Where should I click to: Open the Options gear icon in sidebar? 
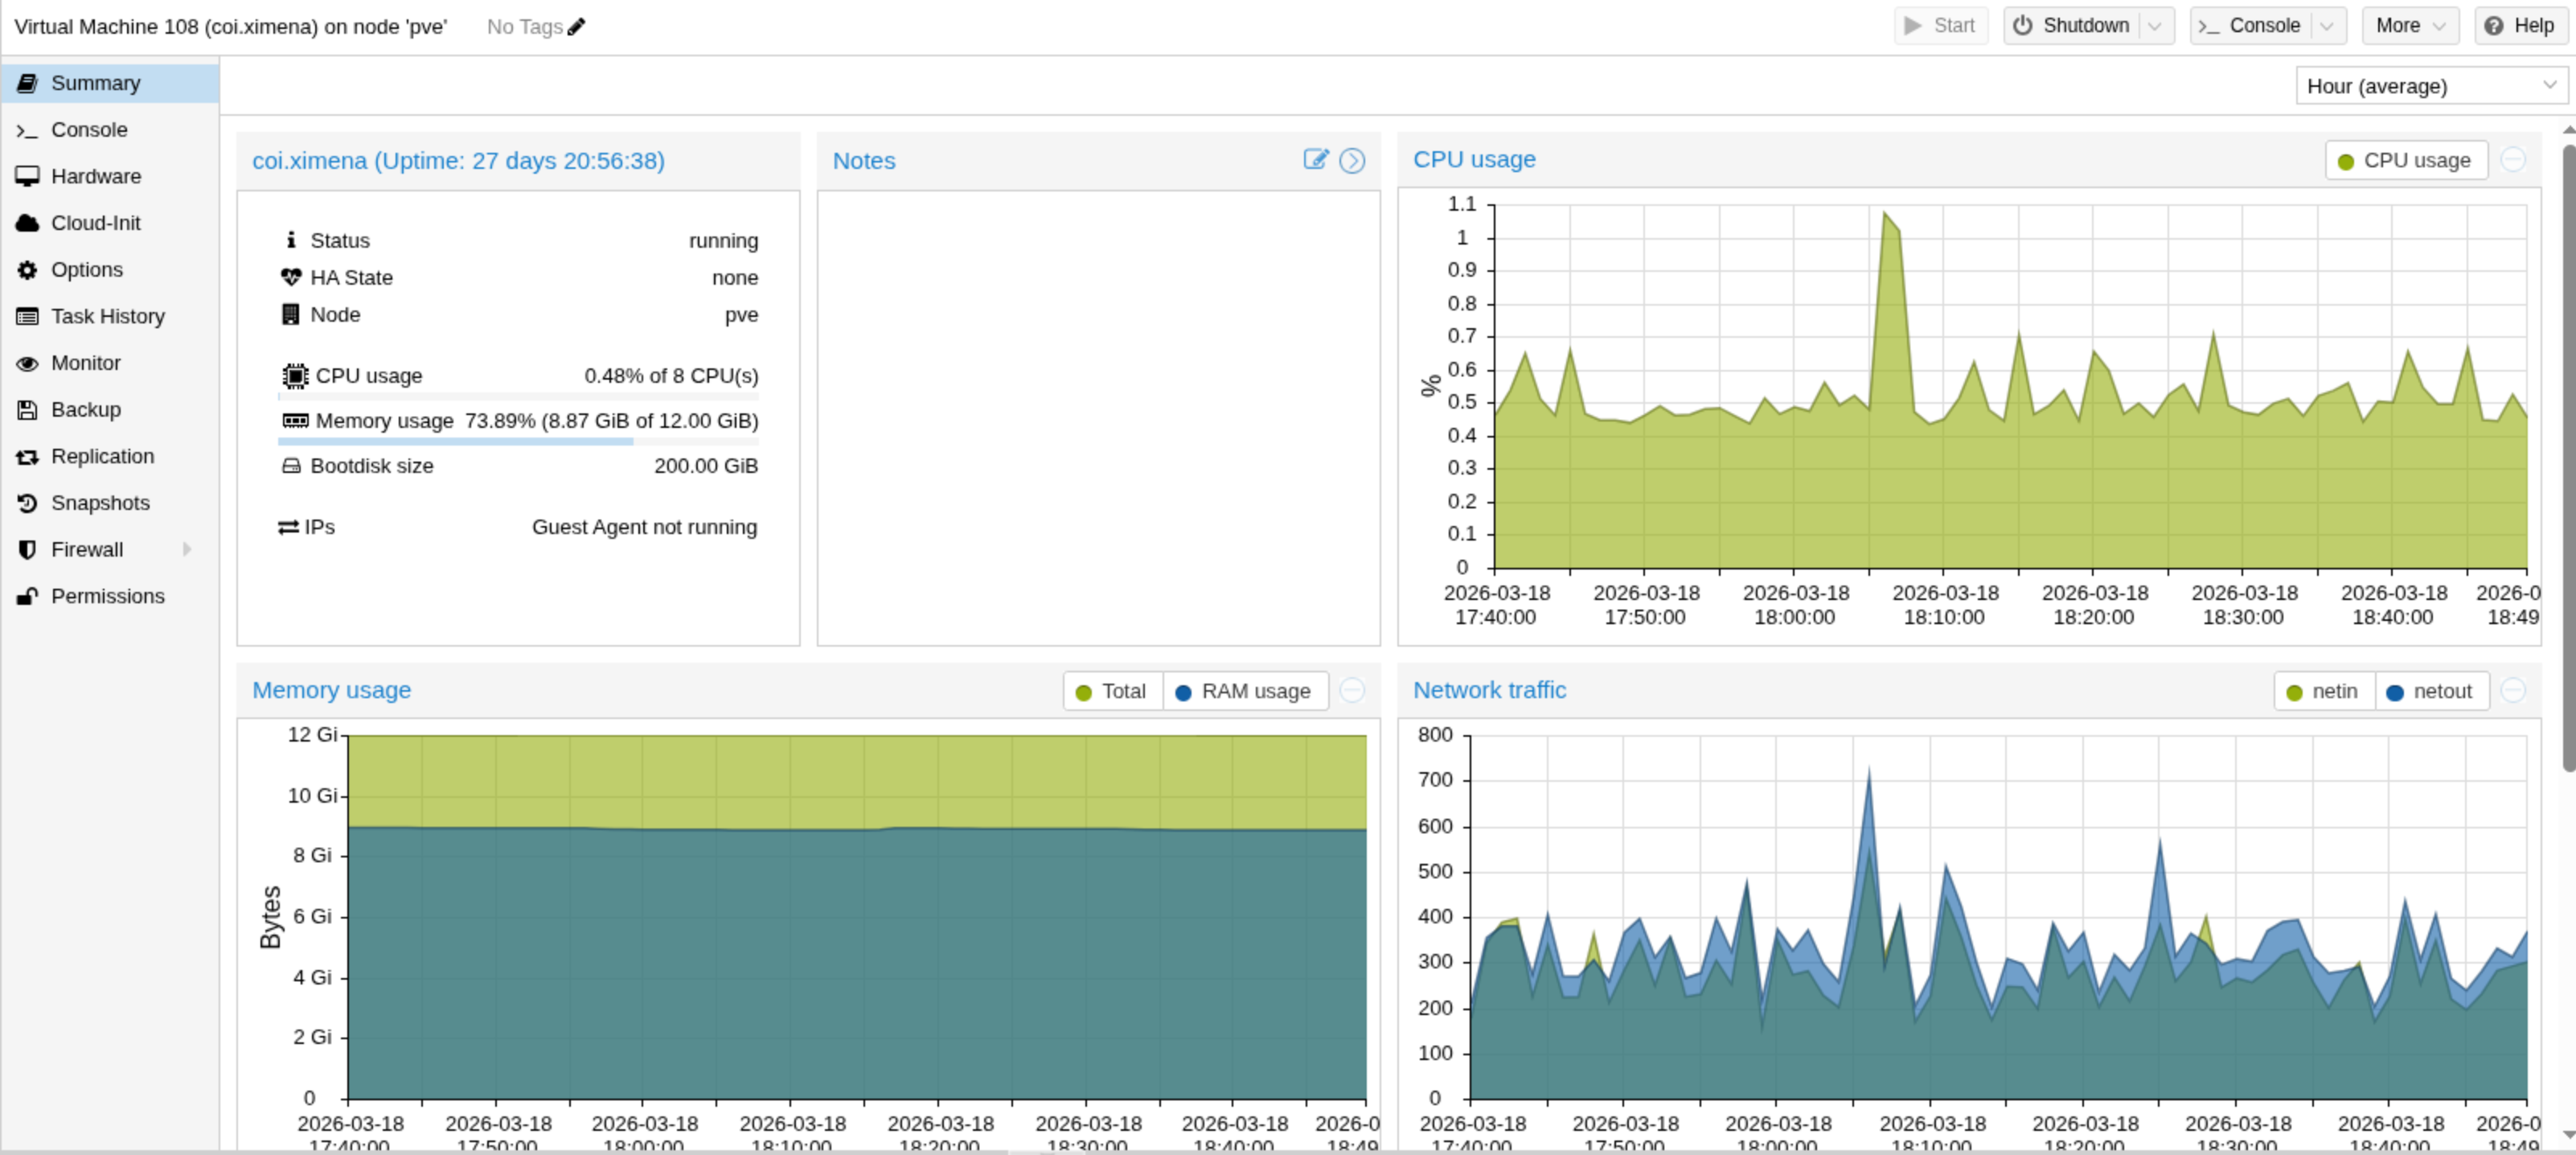tap(27, 269)
